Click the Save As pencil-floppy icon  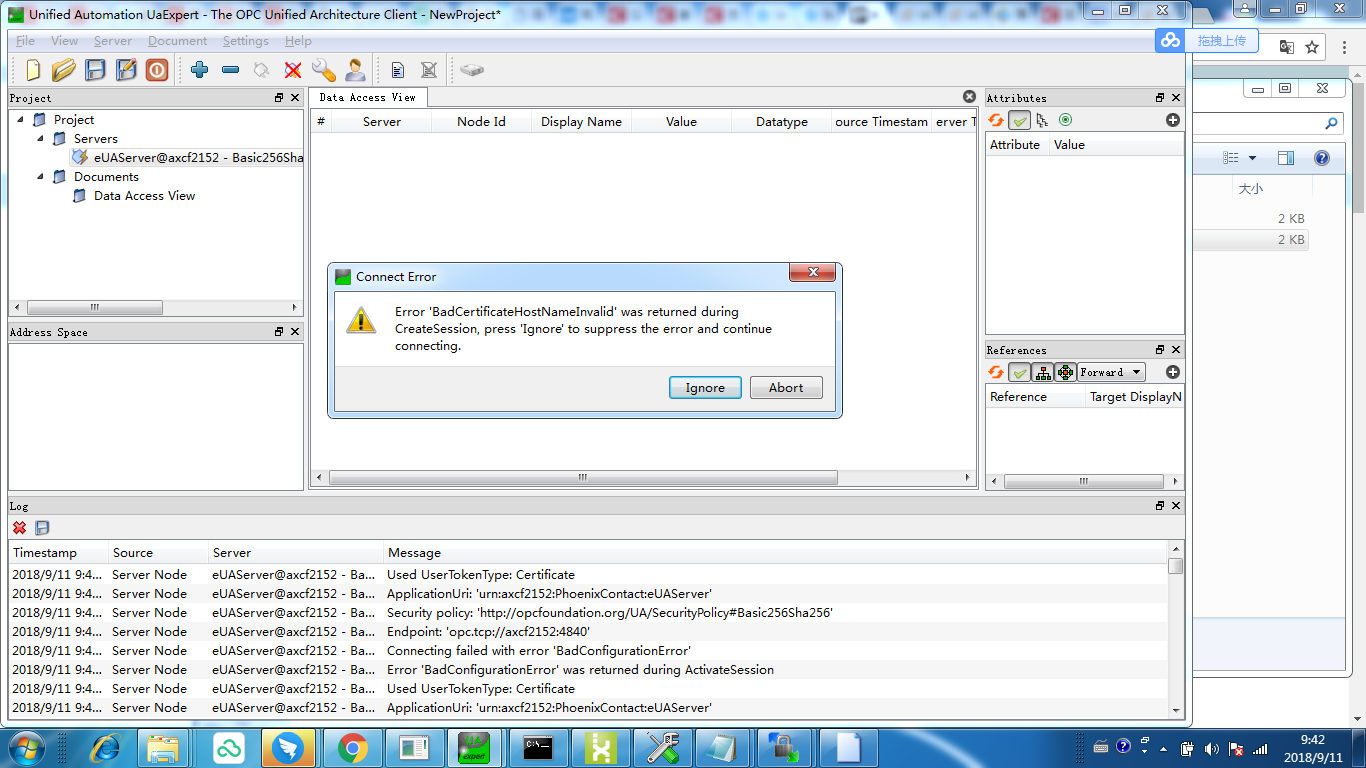[126, 70]
